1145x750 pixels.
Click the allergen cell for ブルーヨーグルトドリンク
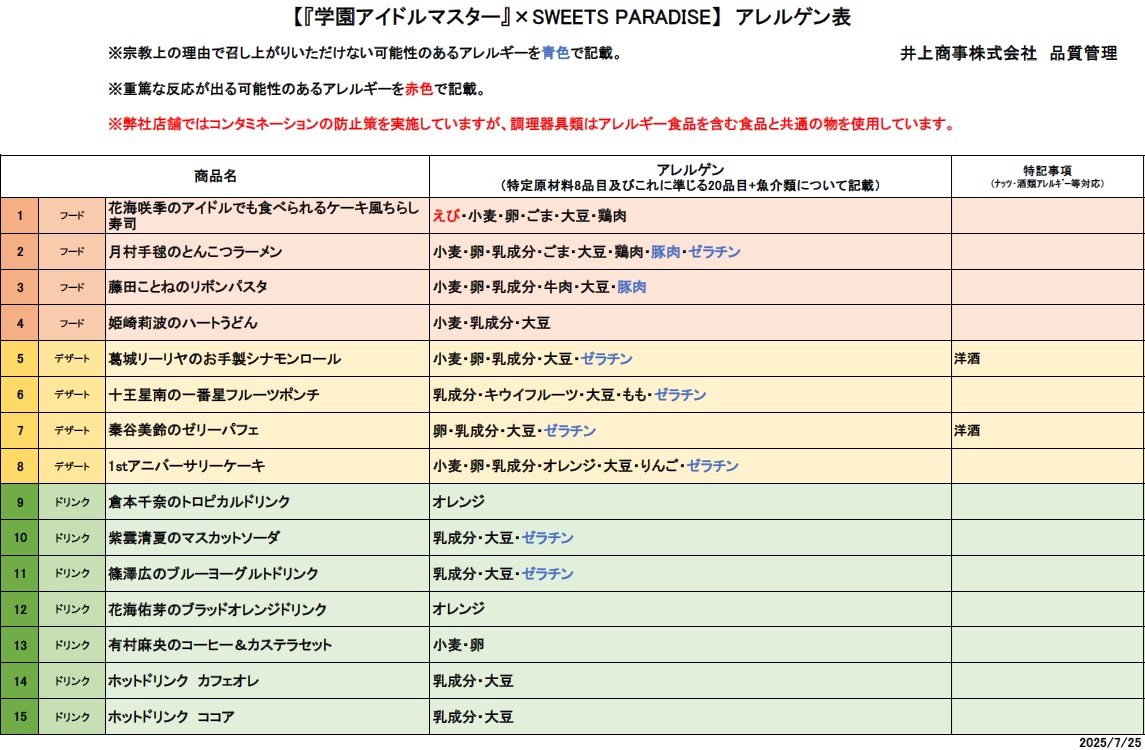click(690, 574)
